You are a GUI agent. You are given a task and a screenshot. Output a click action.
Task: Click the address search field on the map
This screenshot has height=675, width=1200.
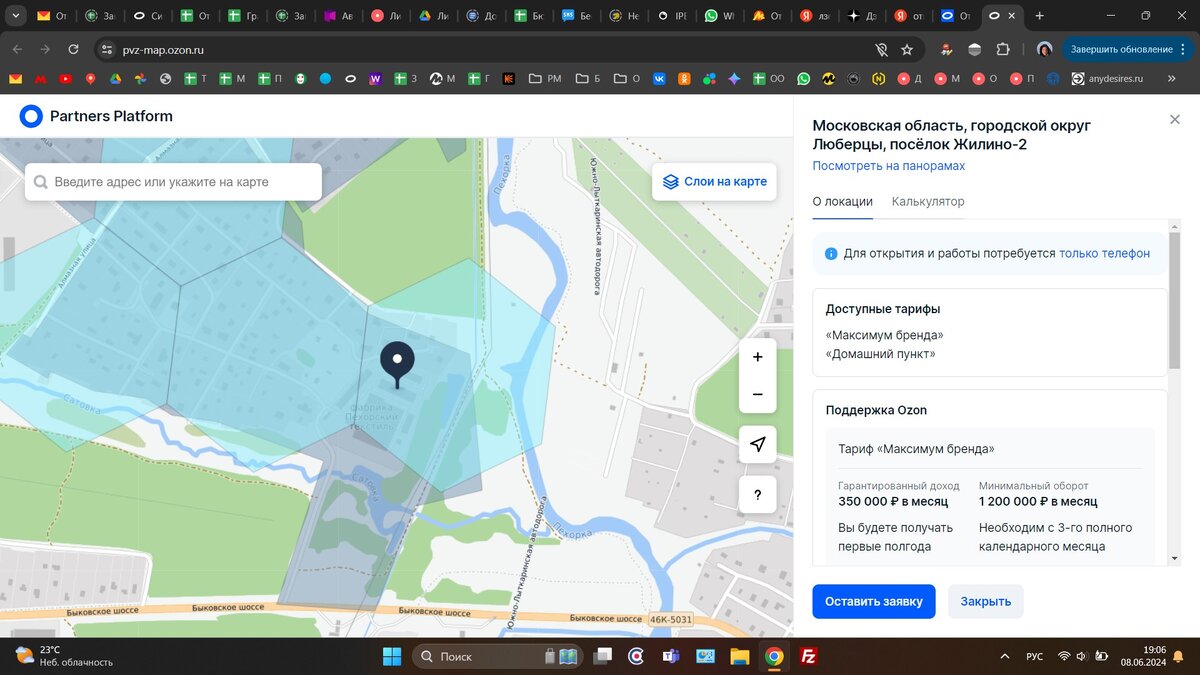coord(174,182)
